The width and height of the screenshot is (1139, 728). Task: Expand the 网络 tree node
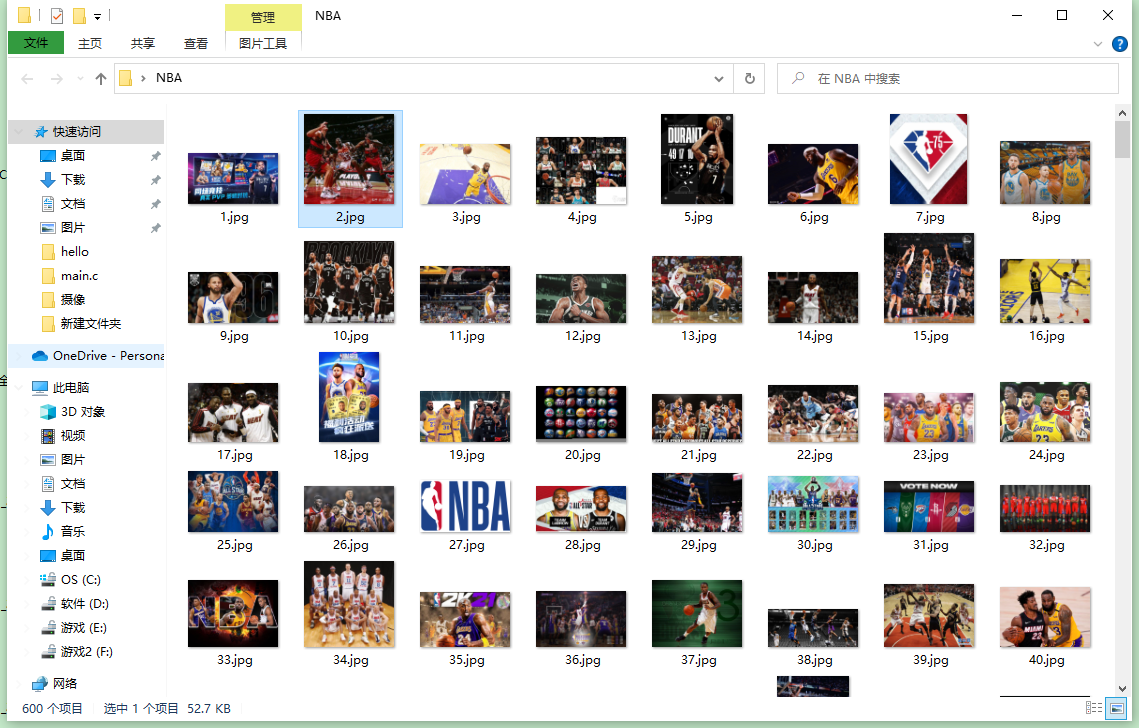click(19, 684)
